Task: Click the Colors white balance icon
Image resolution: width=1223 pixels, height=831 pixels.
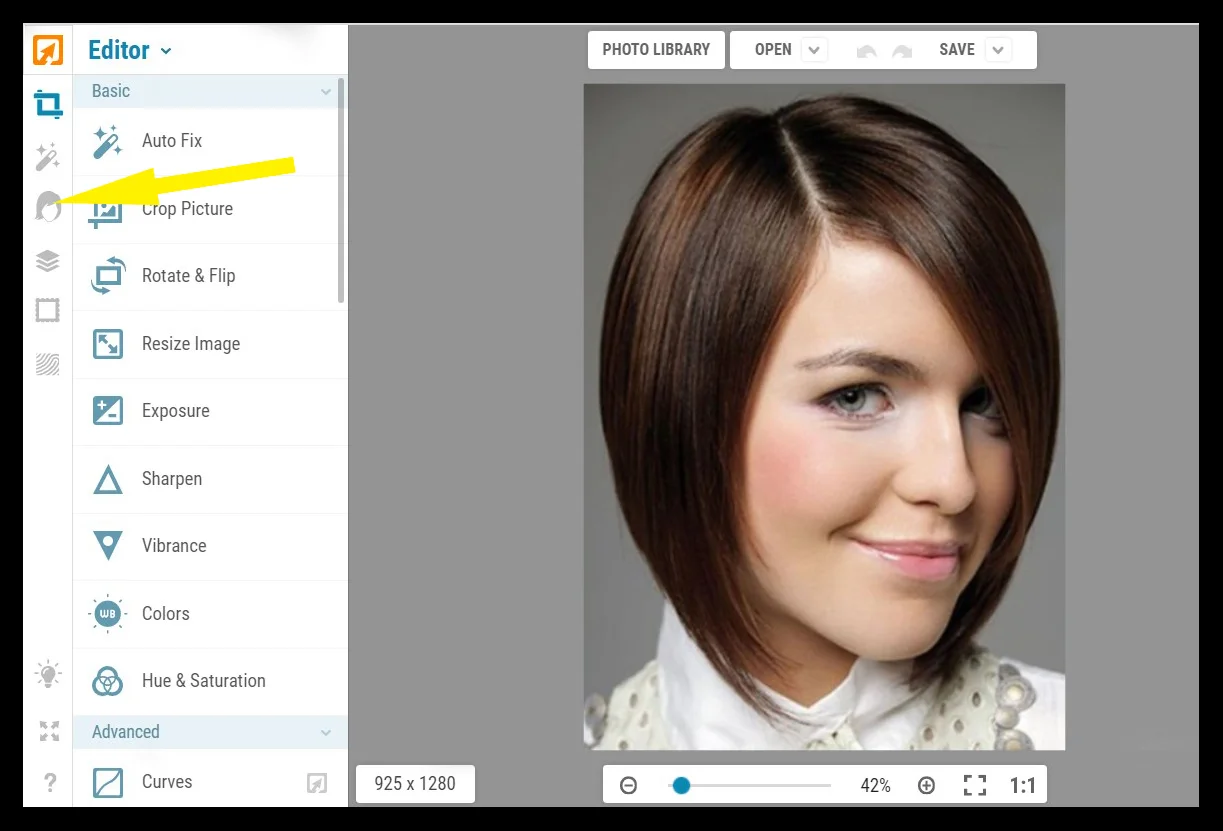Action: click(108, 614)
